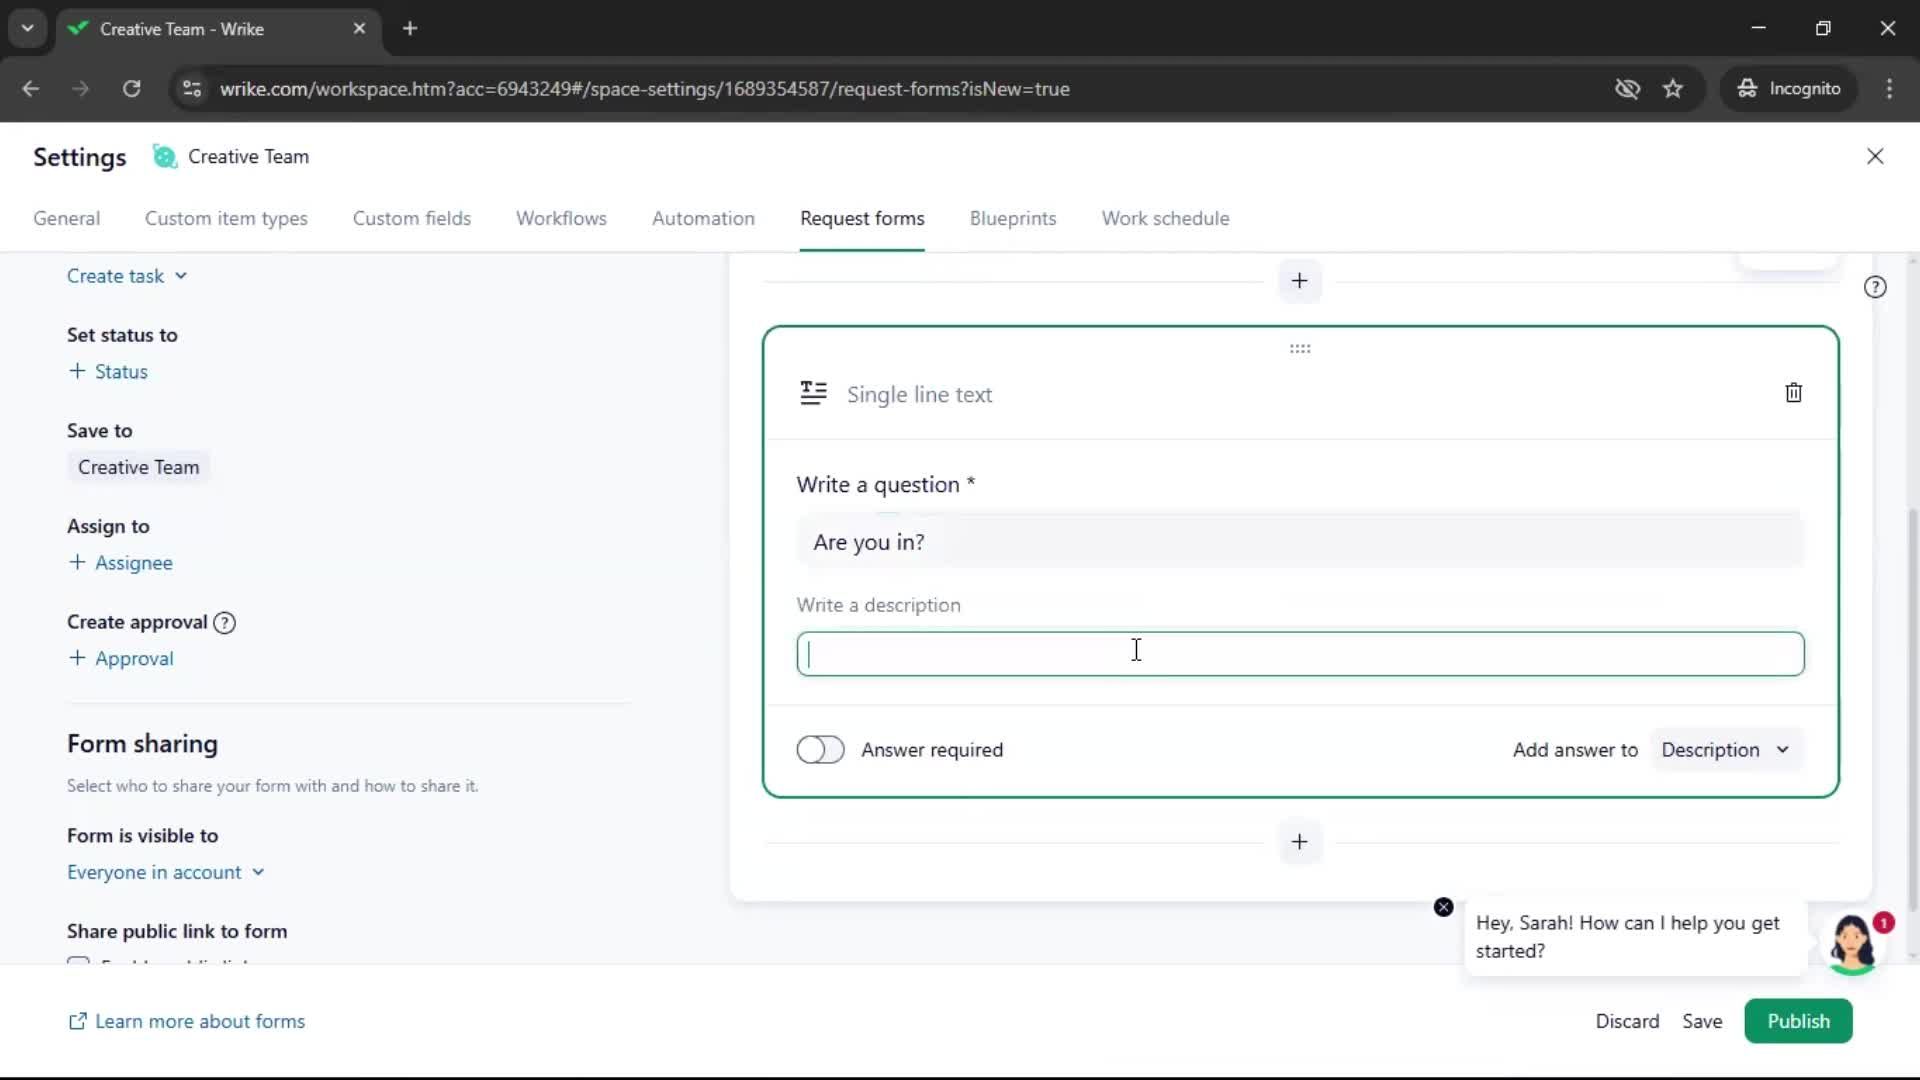Switch to the Work schedule tab
The image size is (1920, 1080).
coord(1165,219)
